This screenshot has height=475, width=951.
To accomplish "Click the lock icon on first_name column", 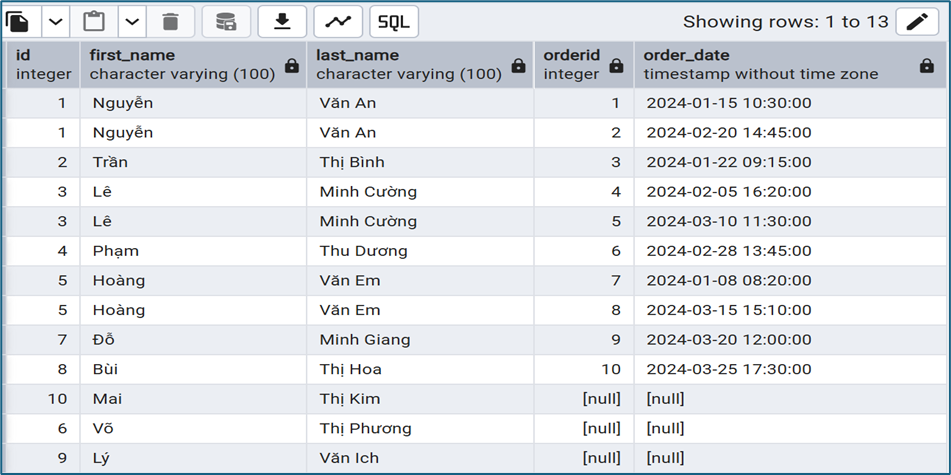I will 292,66.
